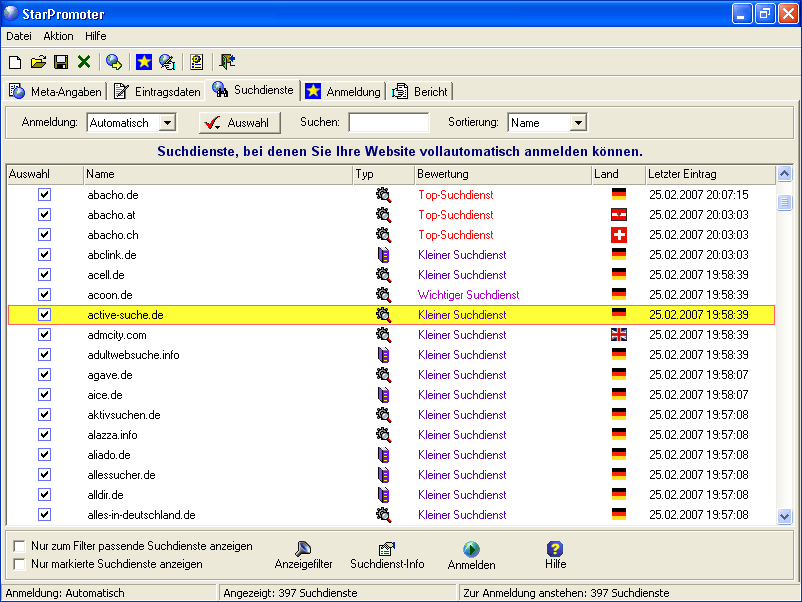Click the book type icon for alldir.de

click(383, 495)
